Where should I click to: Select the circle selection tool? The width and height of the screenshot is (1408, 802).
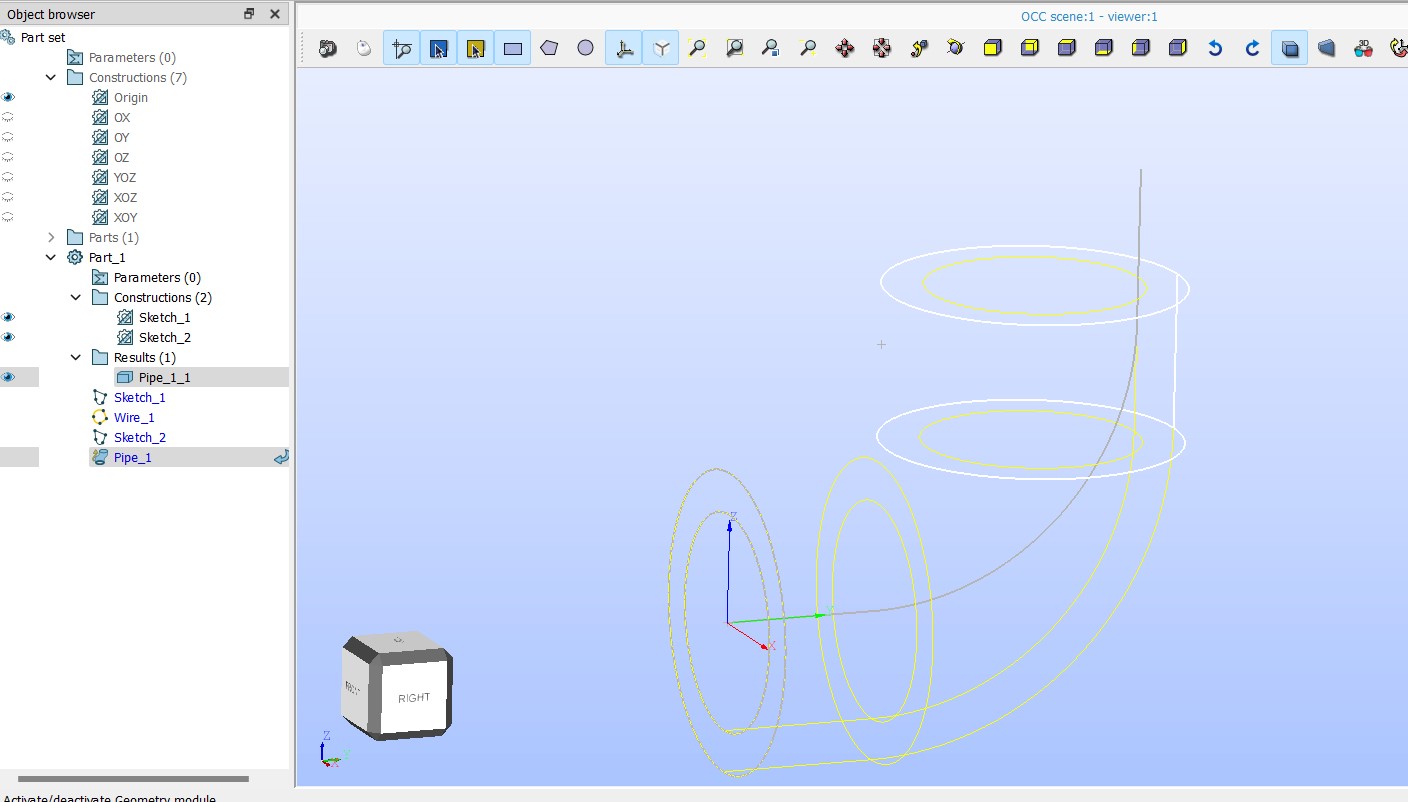pyautogui.click(x=586, y=48)
